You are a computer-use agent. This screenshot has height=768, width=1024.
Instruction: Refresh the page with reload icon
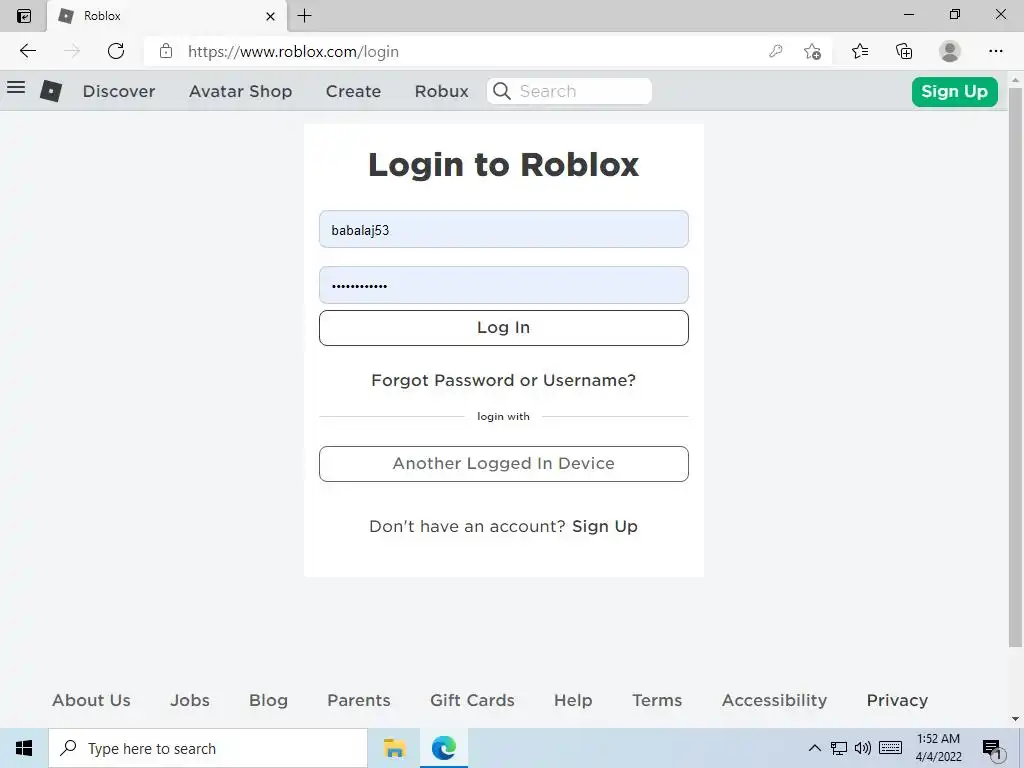coord(116,51)
